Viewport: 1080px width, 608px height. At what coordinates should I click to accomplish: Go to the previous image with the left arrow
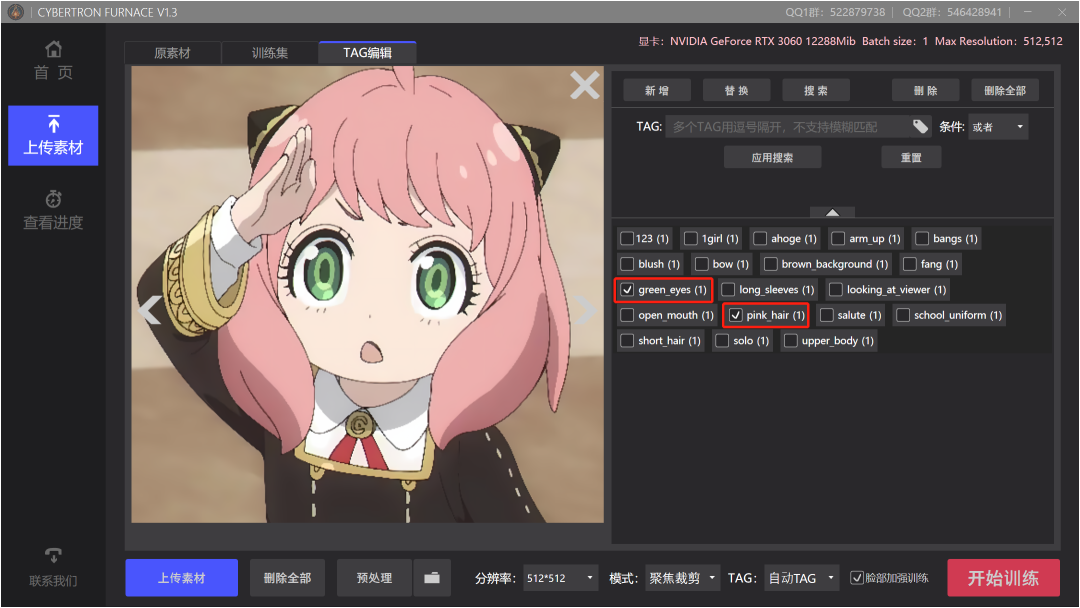click(x=149, y=309)
